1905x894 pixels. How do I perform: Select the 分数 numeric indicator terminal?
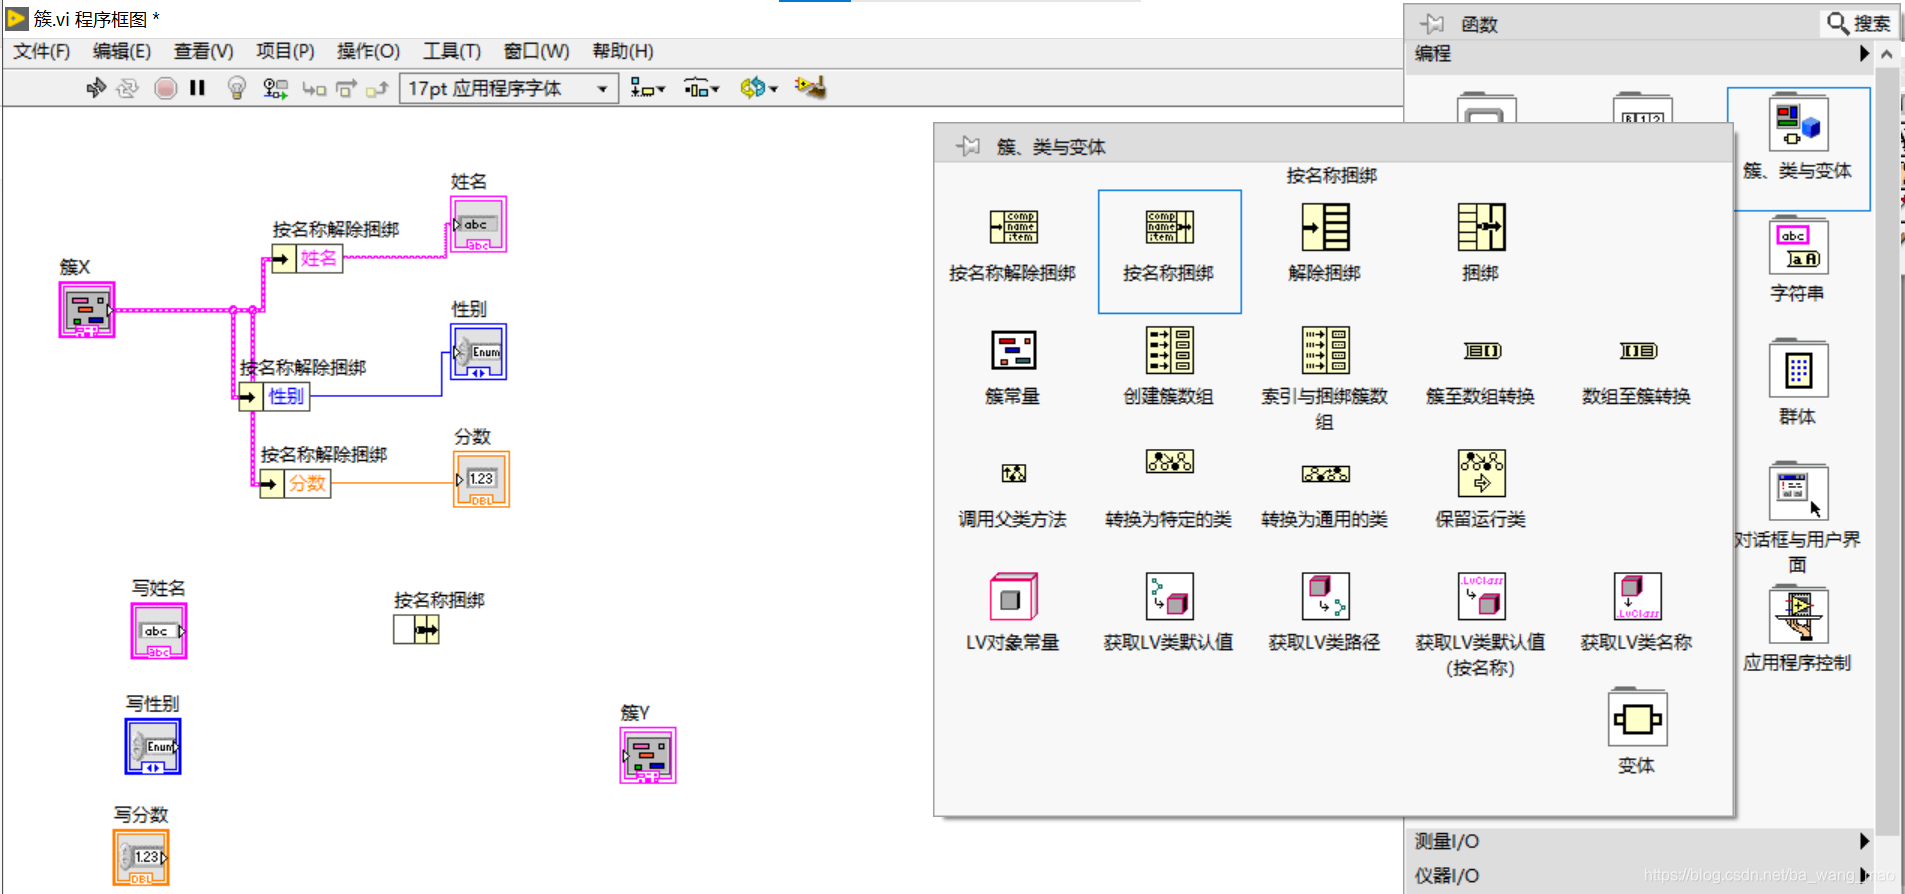[x=482, y=479]
